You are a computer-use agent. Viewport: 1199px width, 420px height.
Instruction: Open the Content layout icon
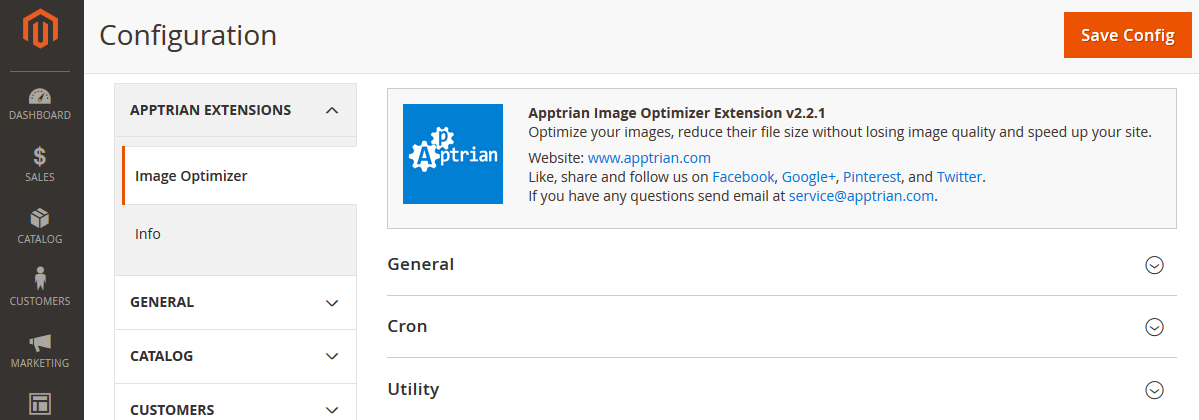click(40, 404)
